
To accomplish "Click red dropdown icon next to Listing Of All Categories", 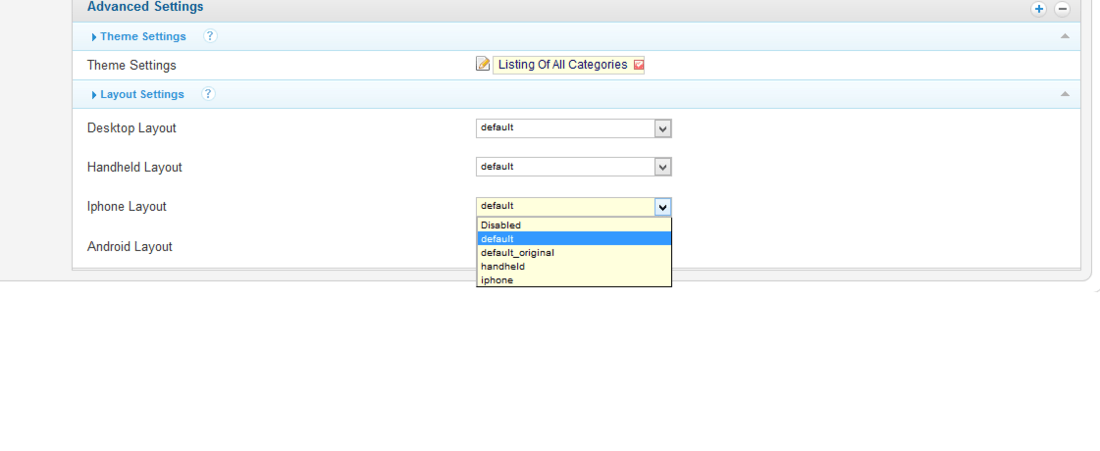I will [638, 65].
